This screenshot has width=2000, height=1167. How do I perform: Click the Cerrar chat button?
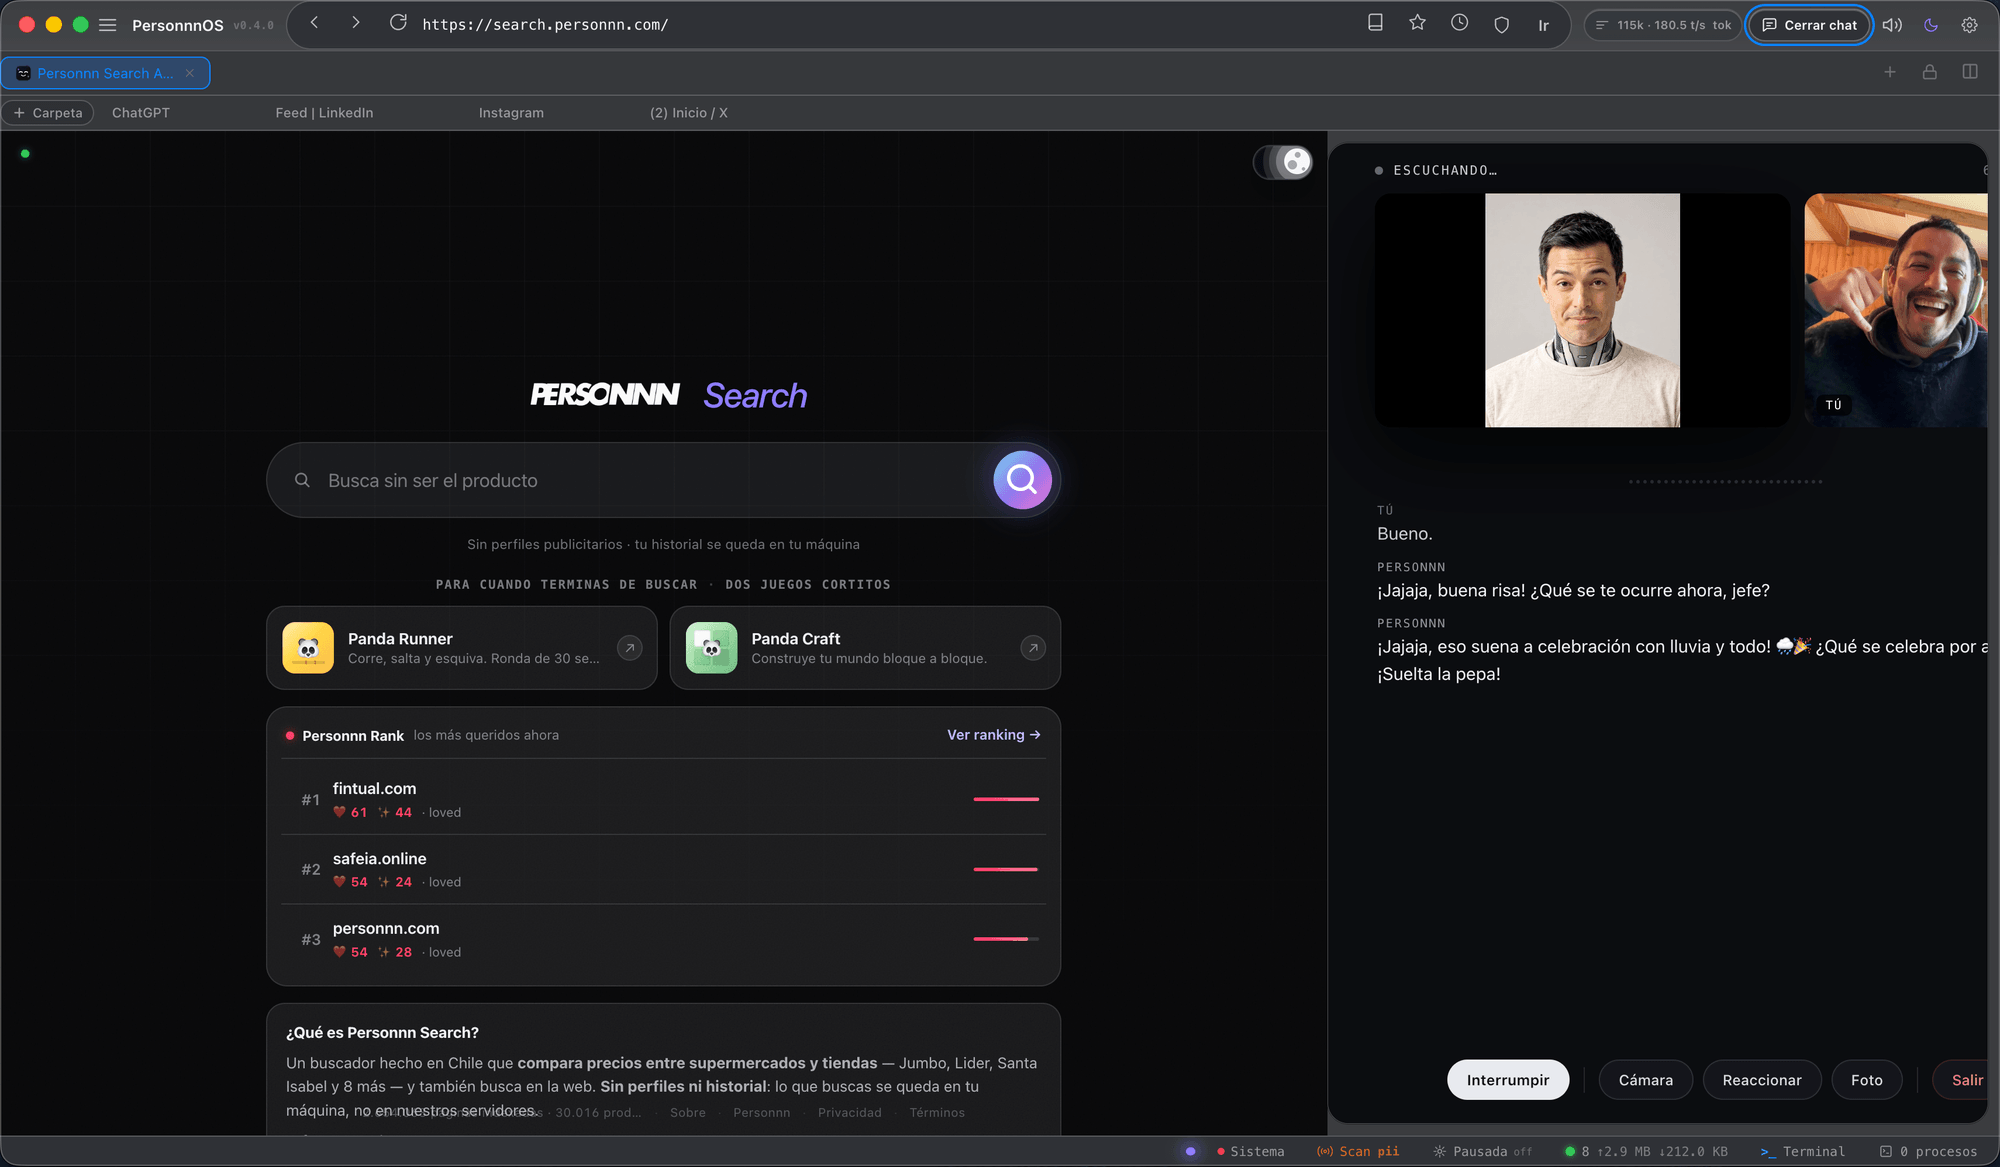click(1809, 25)
